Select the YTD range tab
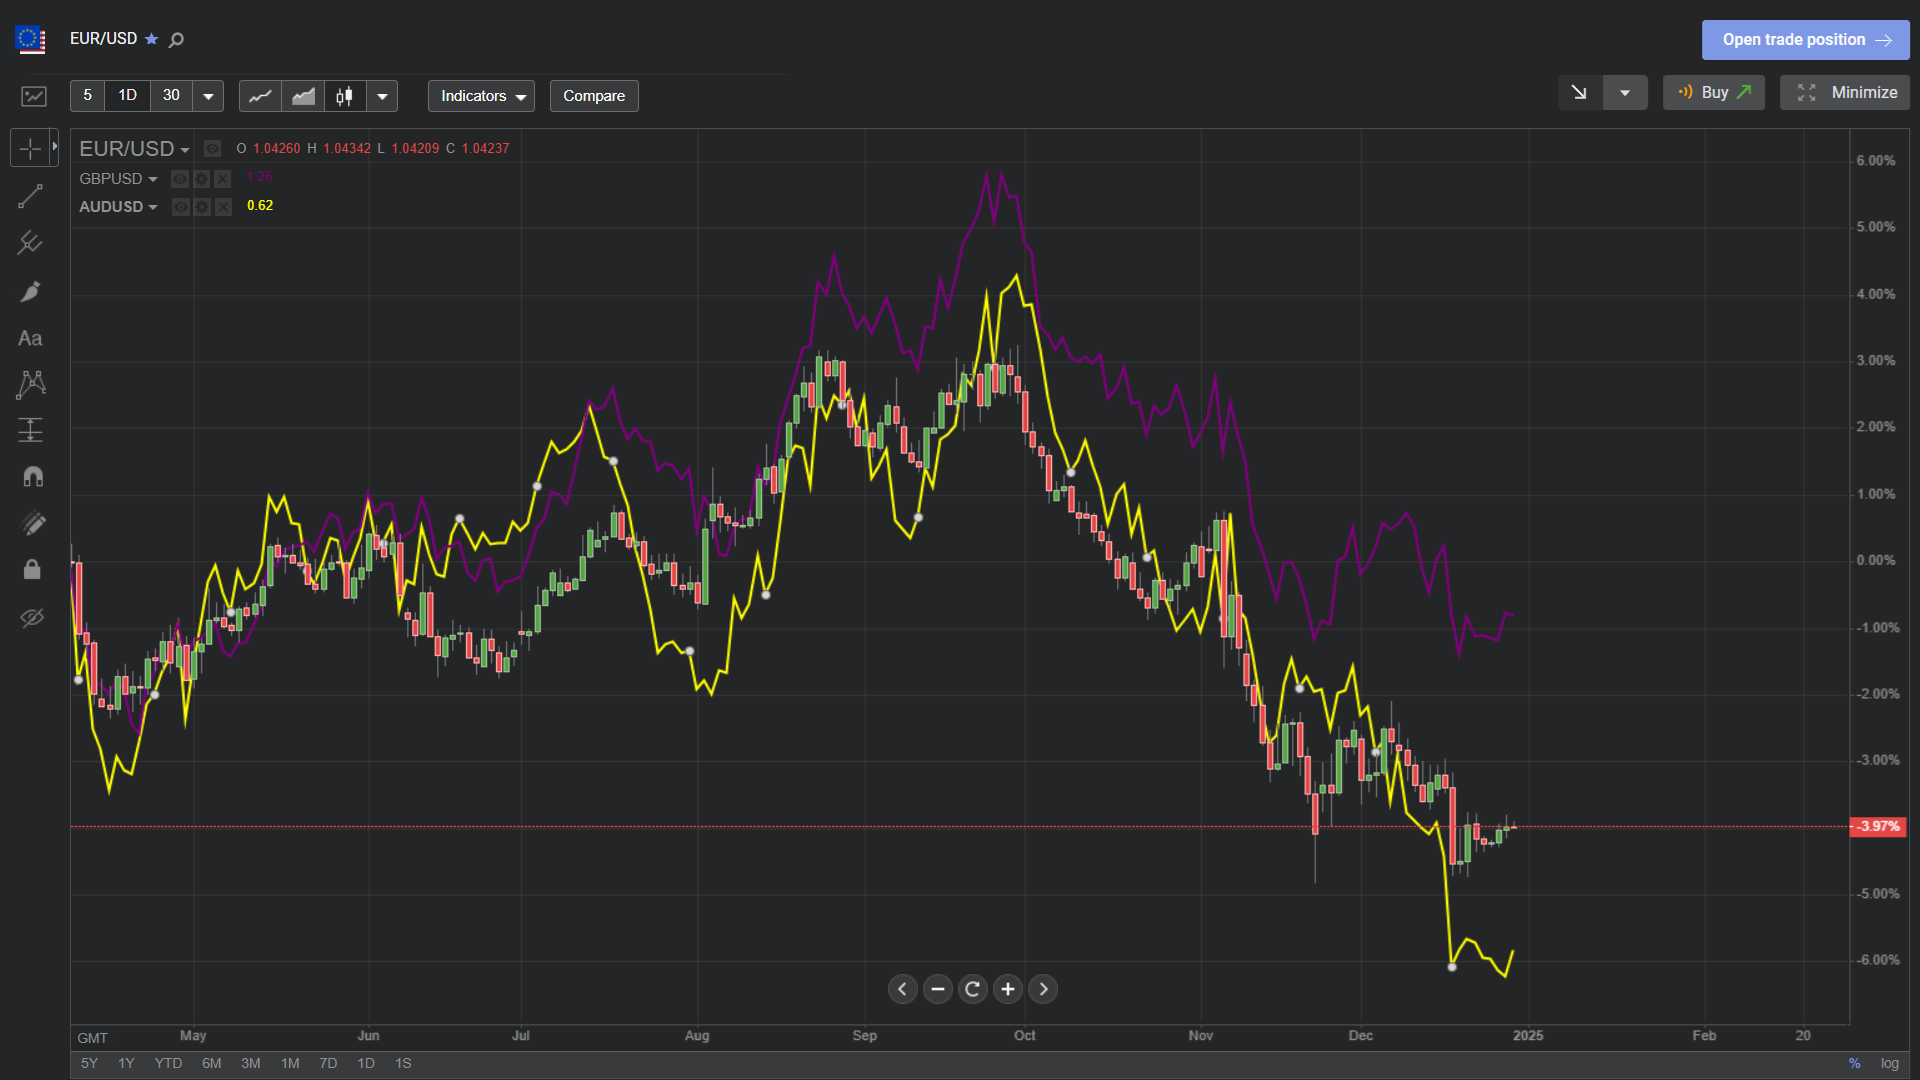Viewport: 1920px width, 1080px height. [168, 1063]
